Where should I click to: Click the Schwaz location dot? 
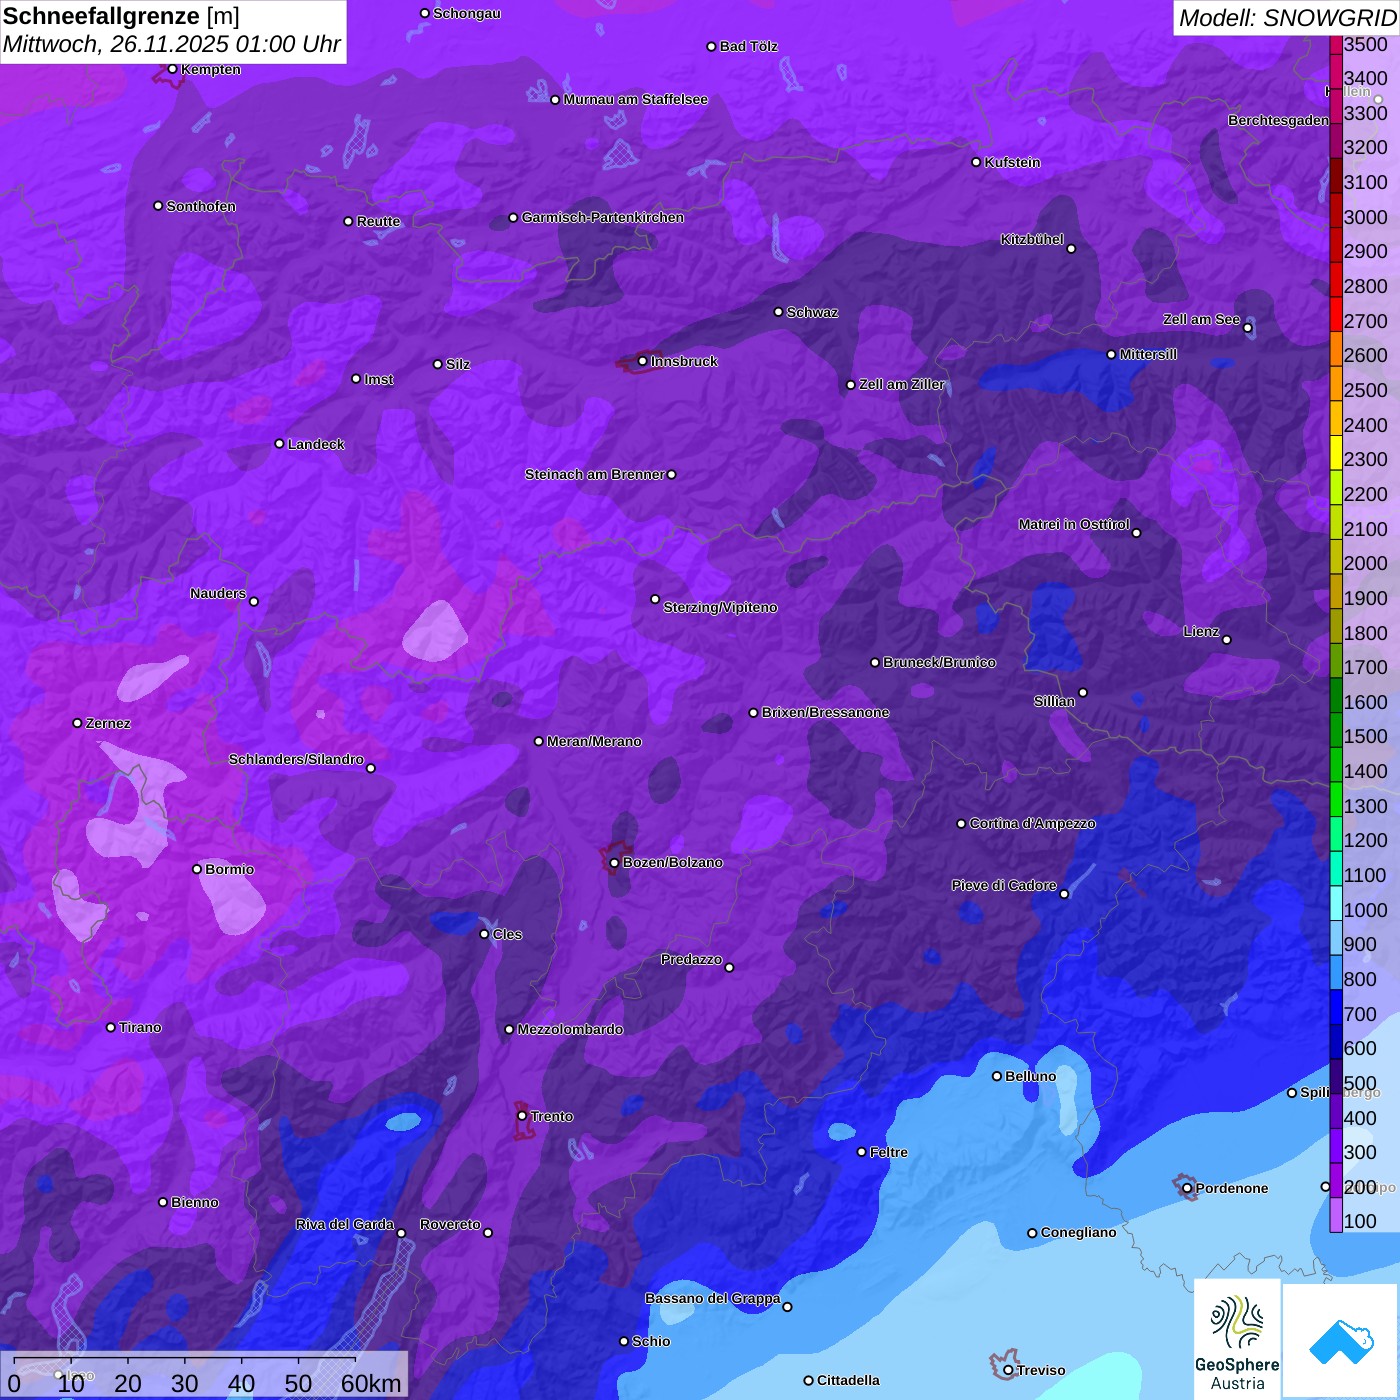778,312
